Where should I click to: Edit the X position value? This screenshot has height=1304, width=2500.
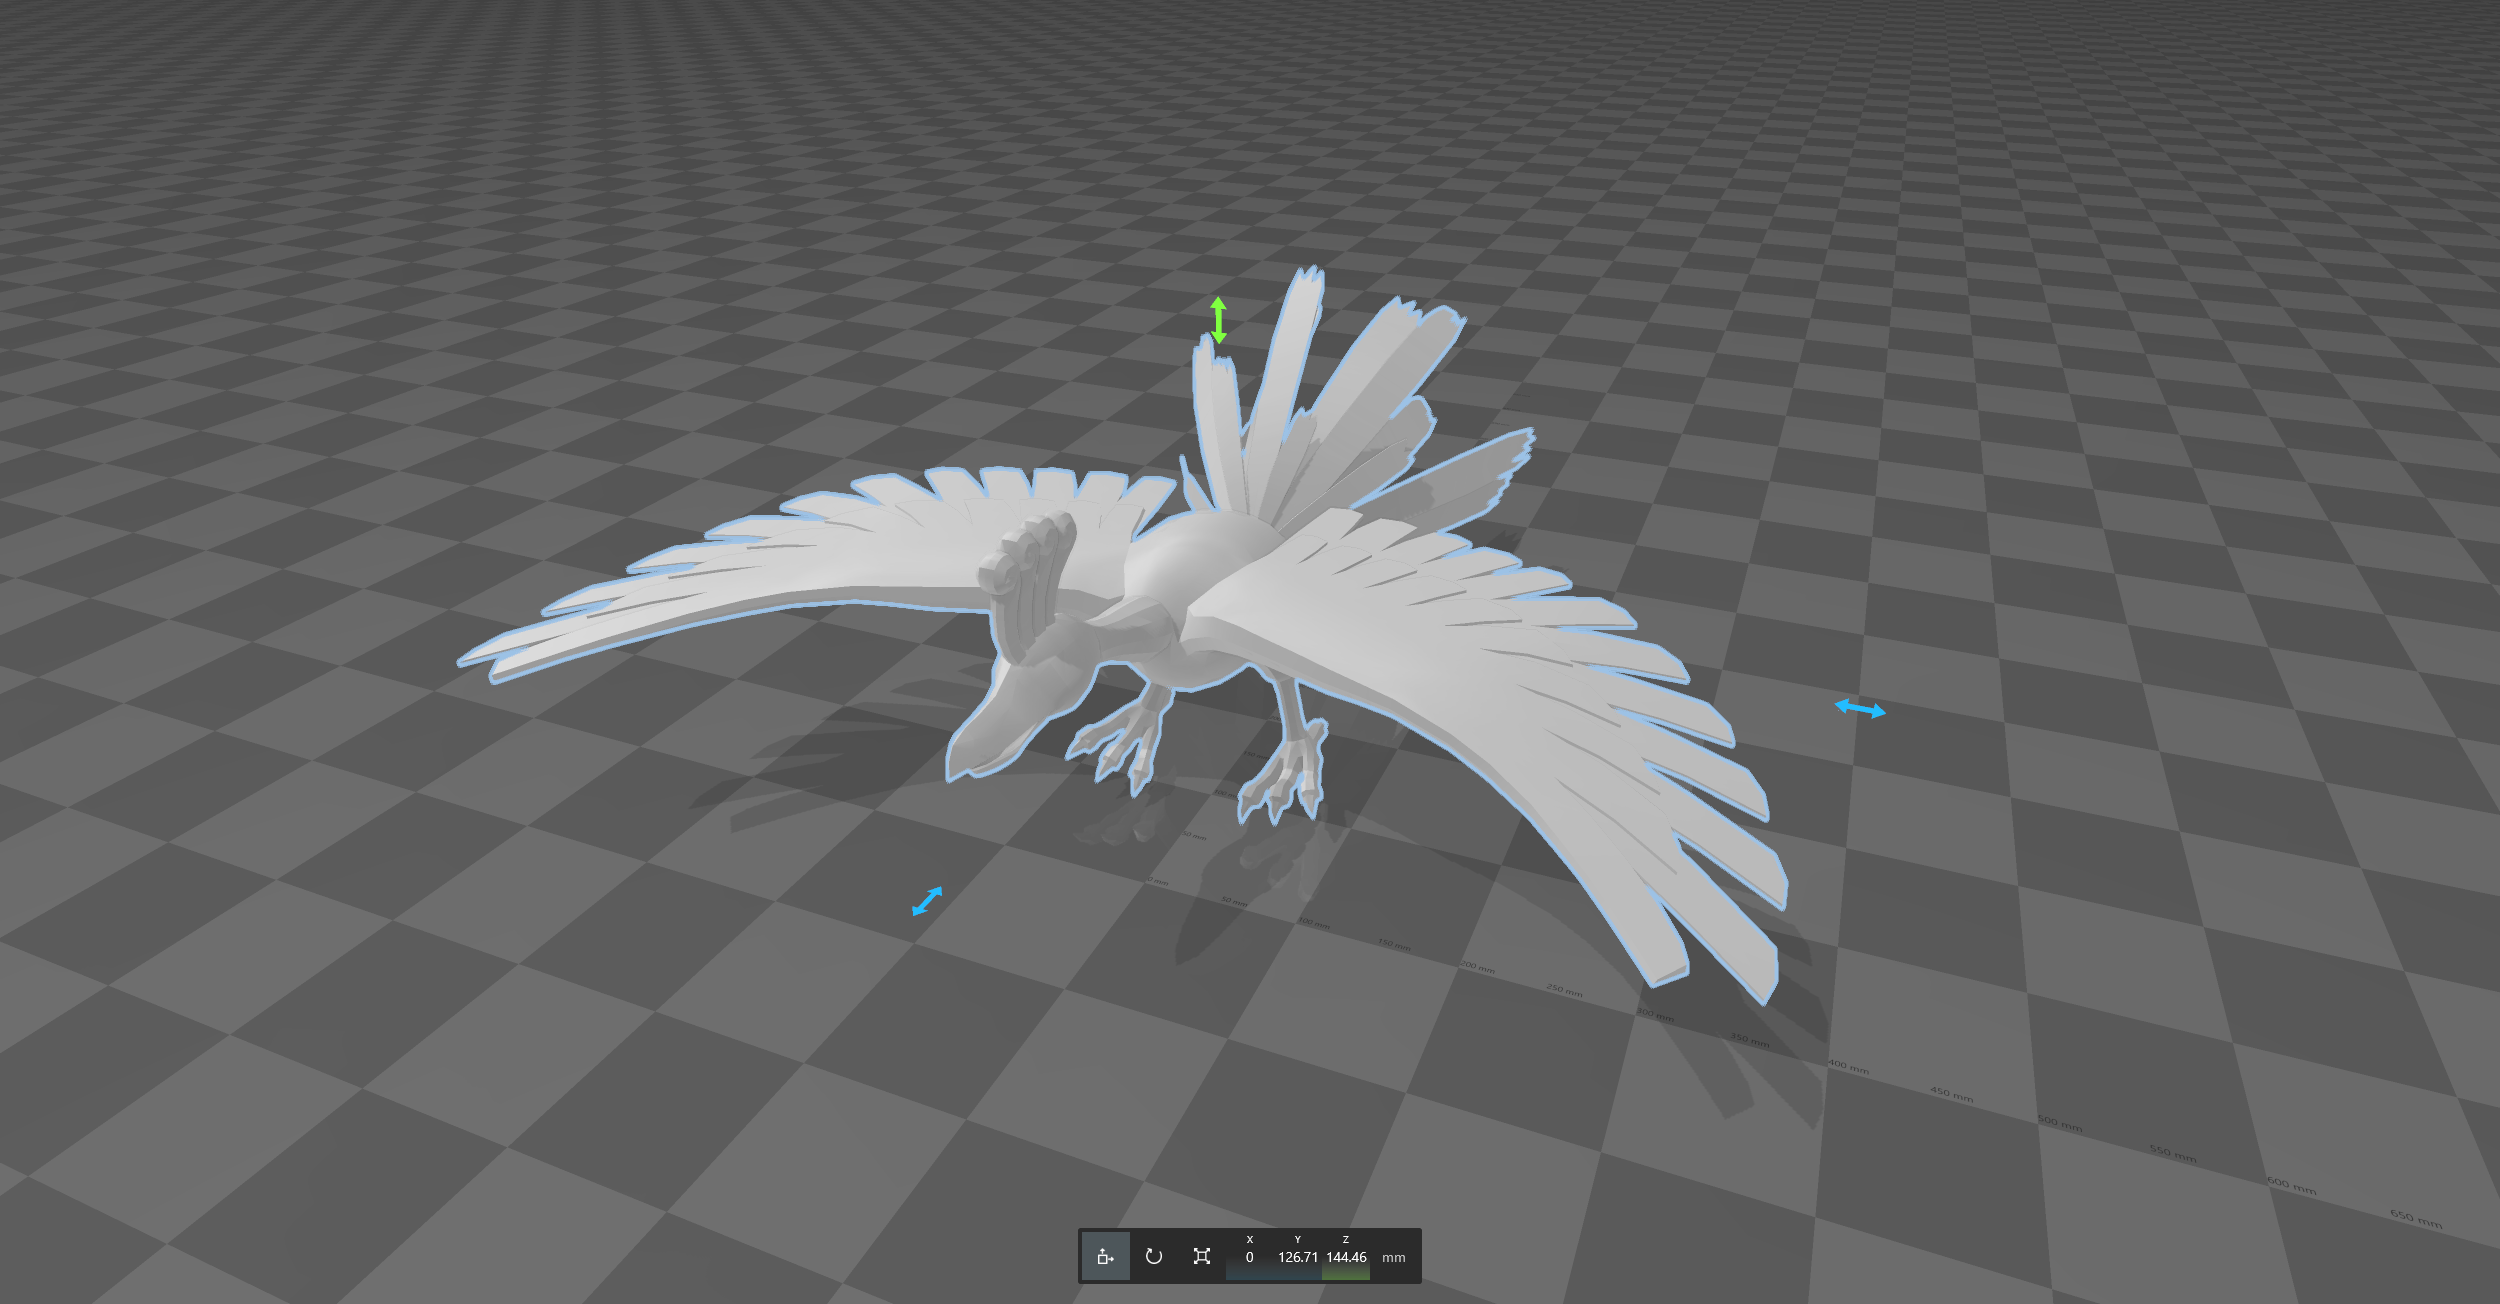point(1249,1256)
